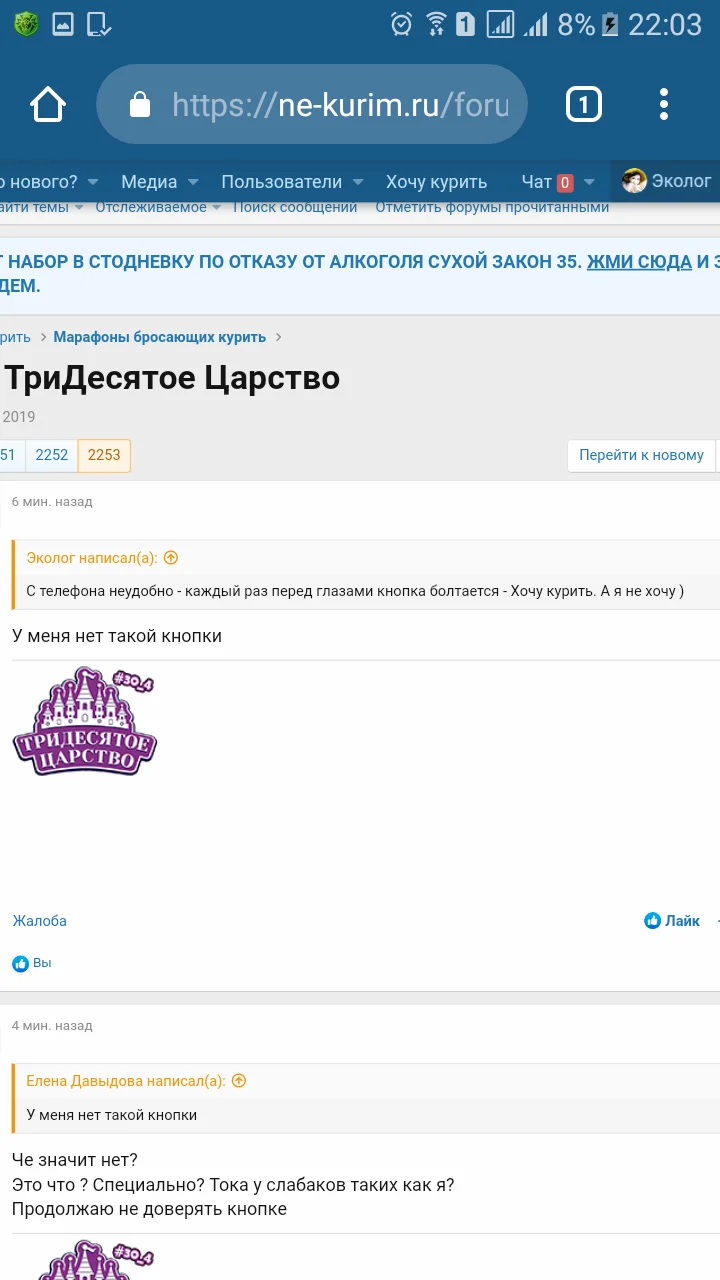Open the browser three-dot menu
This screenshot has height=1280, width=720.
pos(664,104)
